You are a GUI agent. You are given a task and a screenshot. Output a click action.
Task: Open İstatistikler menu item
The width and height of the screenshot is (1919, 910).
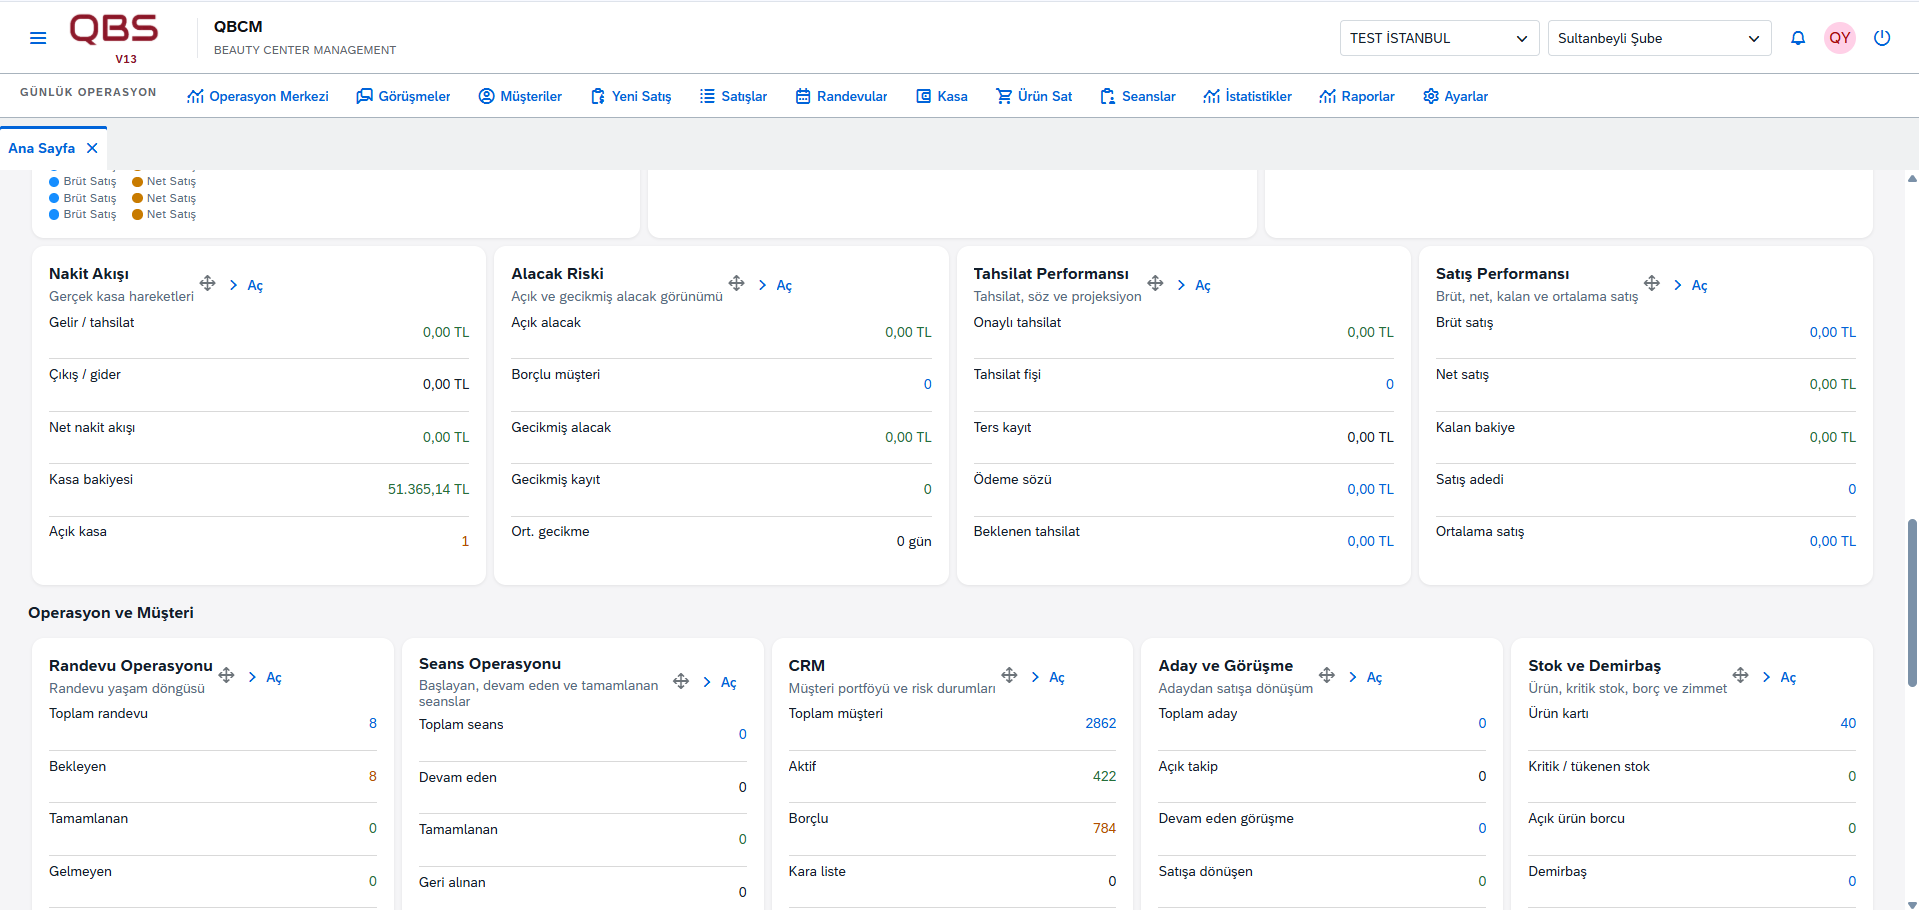tap(1247, 96)
